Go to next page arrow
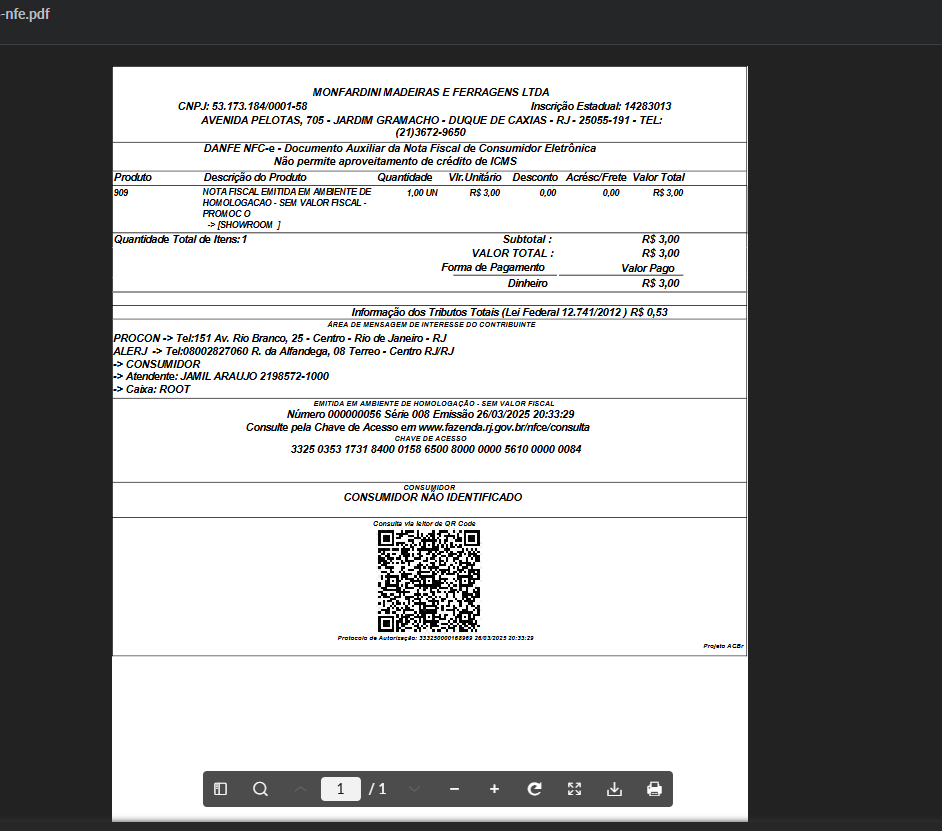 [415, 789]
